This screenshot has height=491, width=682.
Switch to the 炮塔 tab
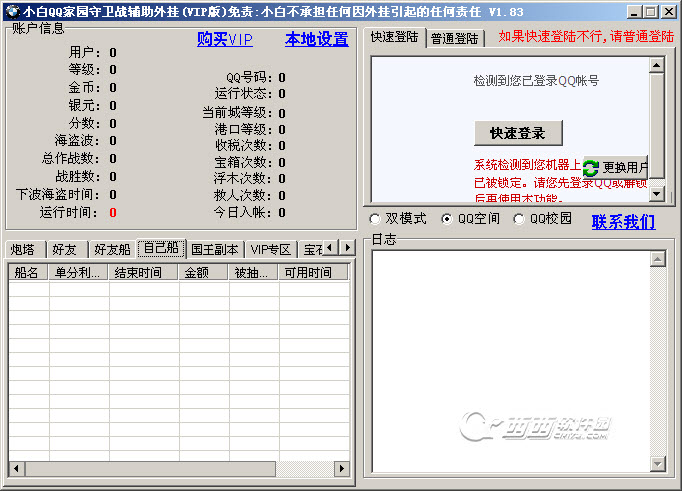point(25,249)
